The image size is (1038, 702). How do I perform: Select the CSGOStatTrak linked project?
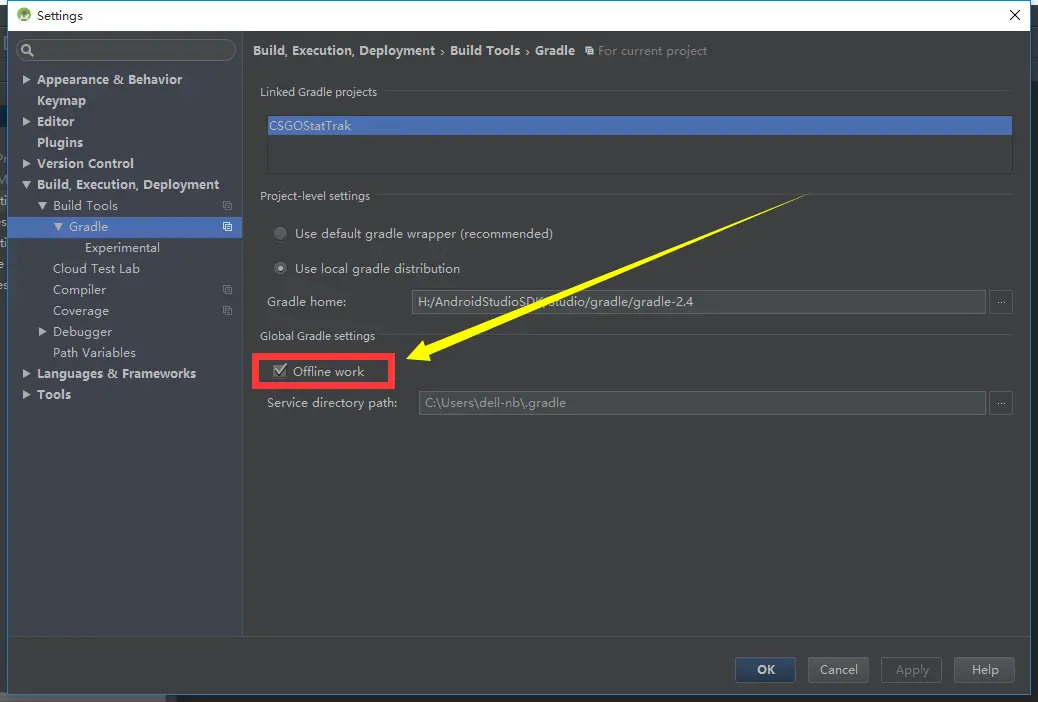[x=639, y=126]
